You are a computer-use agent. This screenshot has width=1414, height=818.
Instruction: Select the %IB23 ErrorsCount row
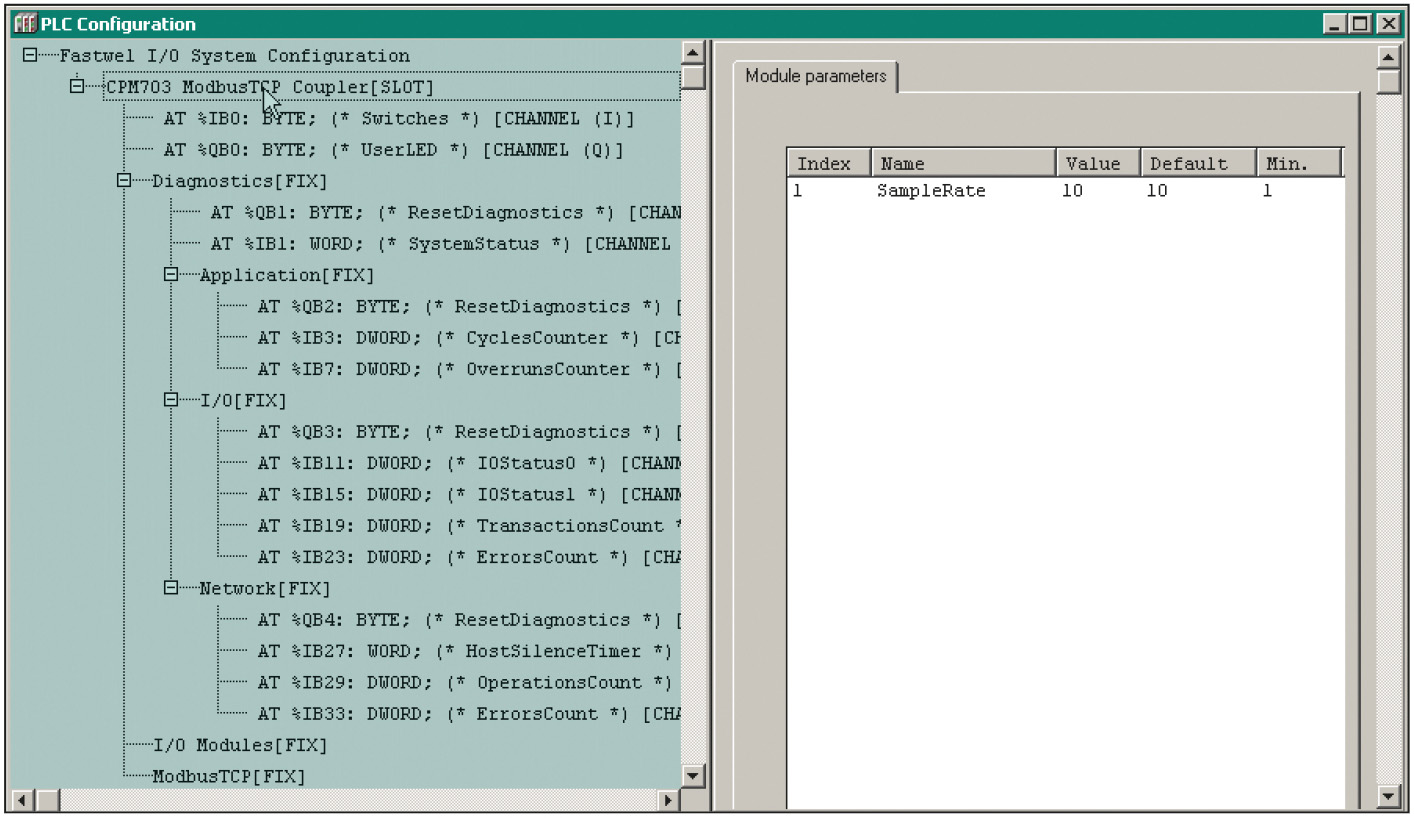pyautogui.click(x=468, y=557)
